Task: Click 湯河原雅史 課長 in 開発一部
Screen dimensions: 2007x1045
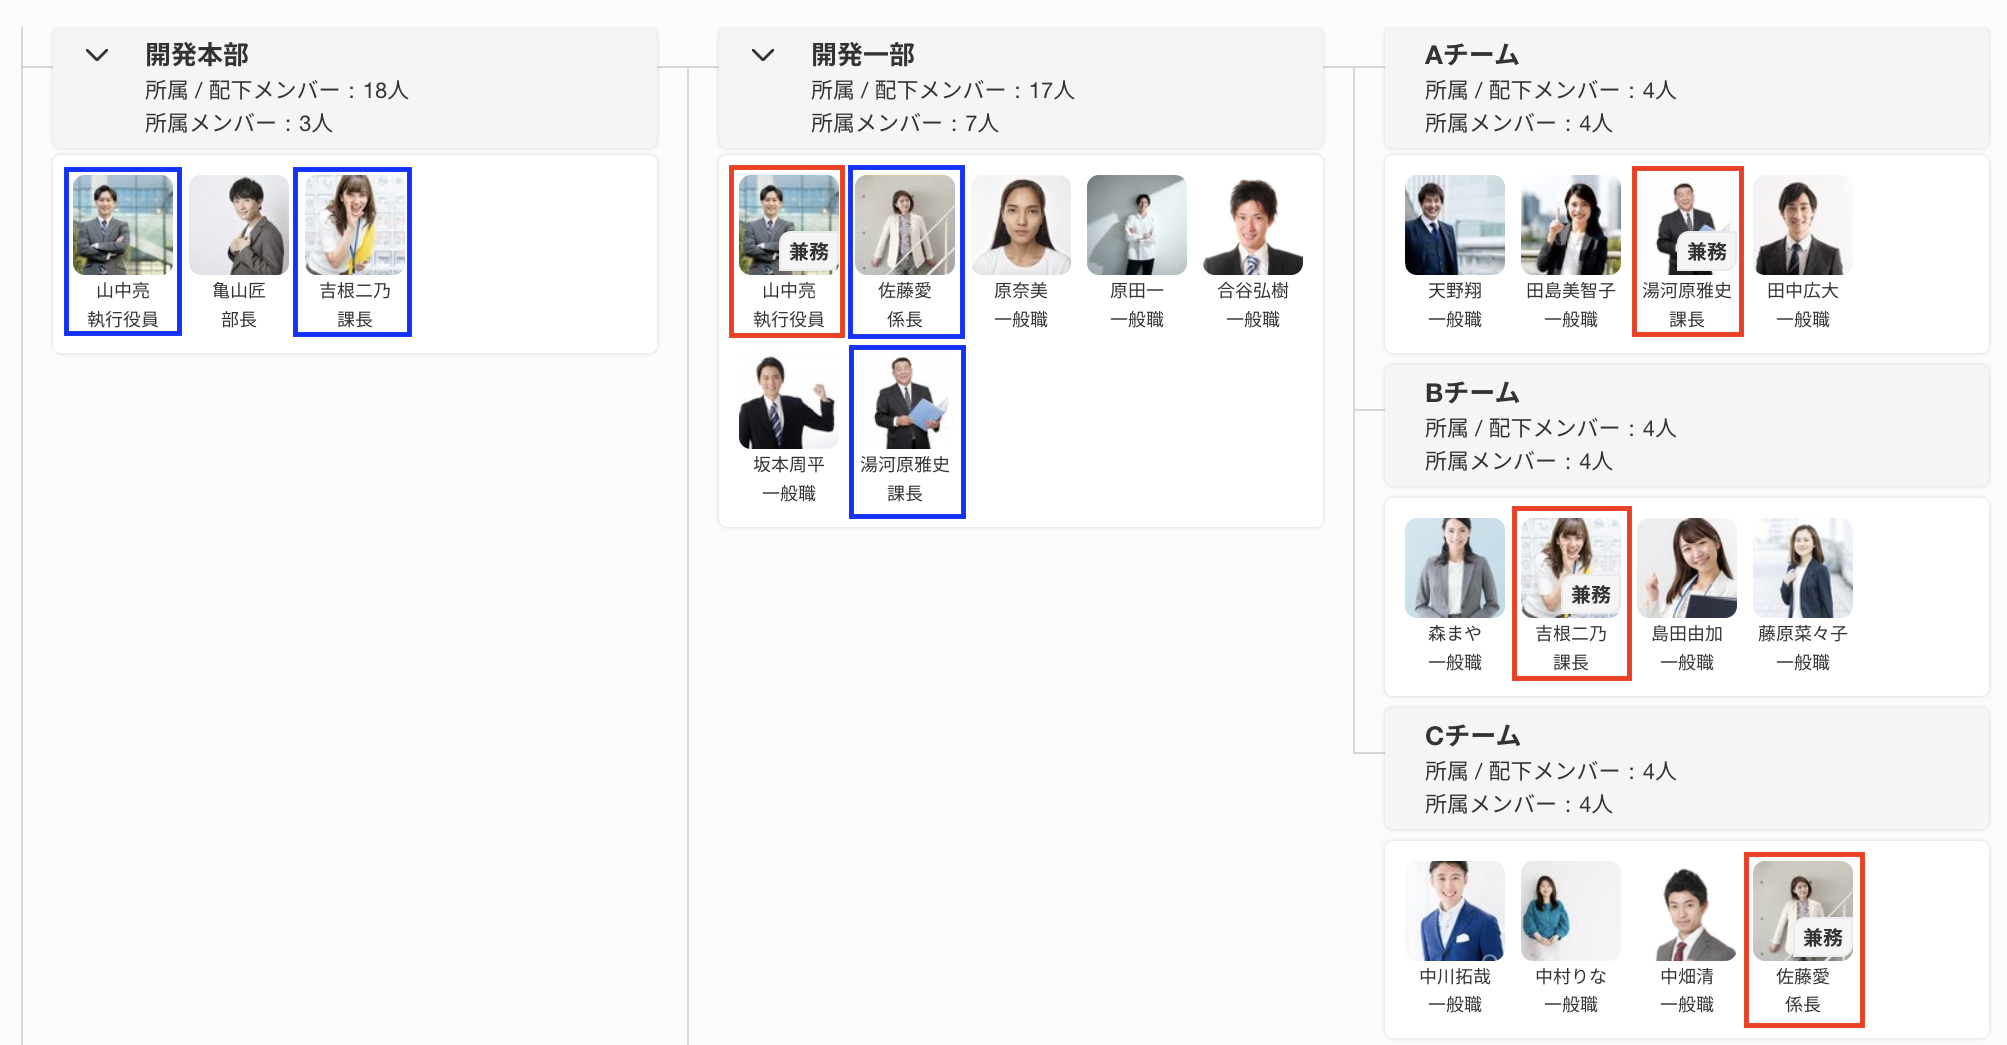Action: point(905,400)
